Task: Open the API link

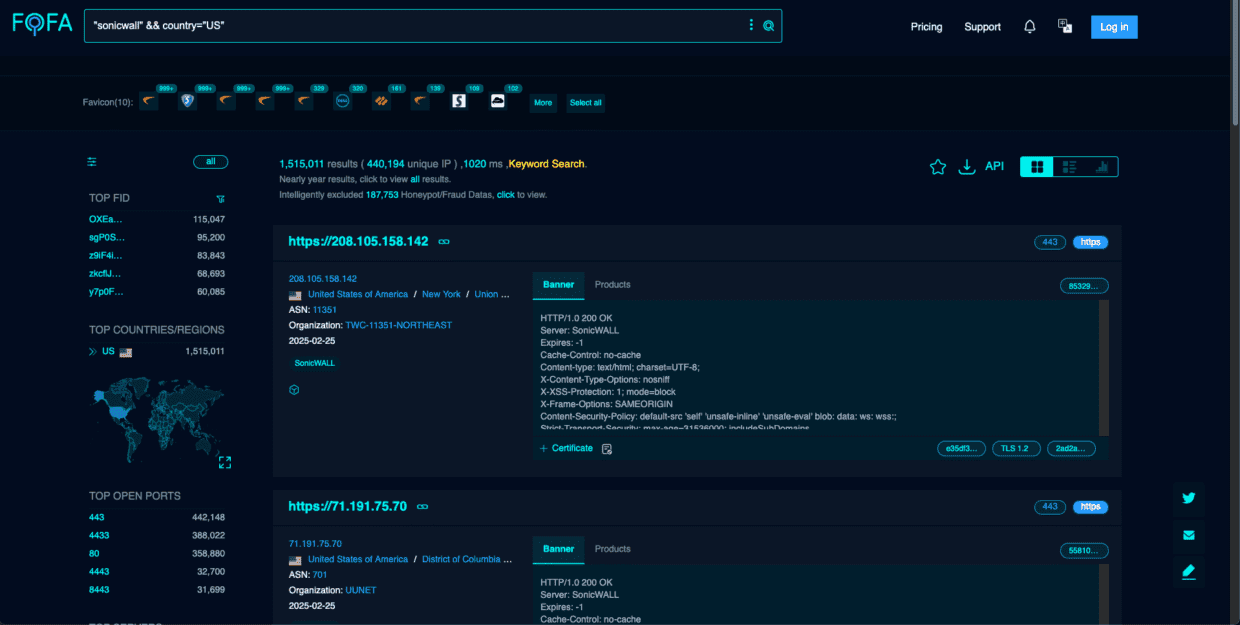Action: coord(994,167)
